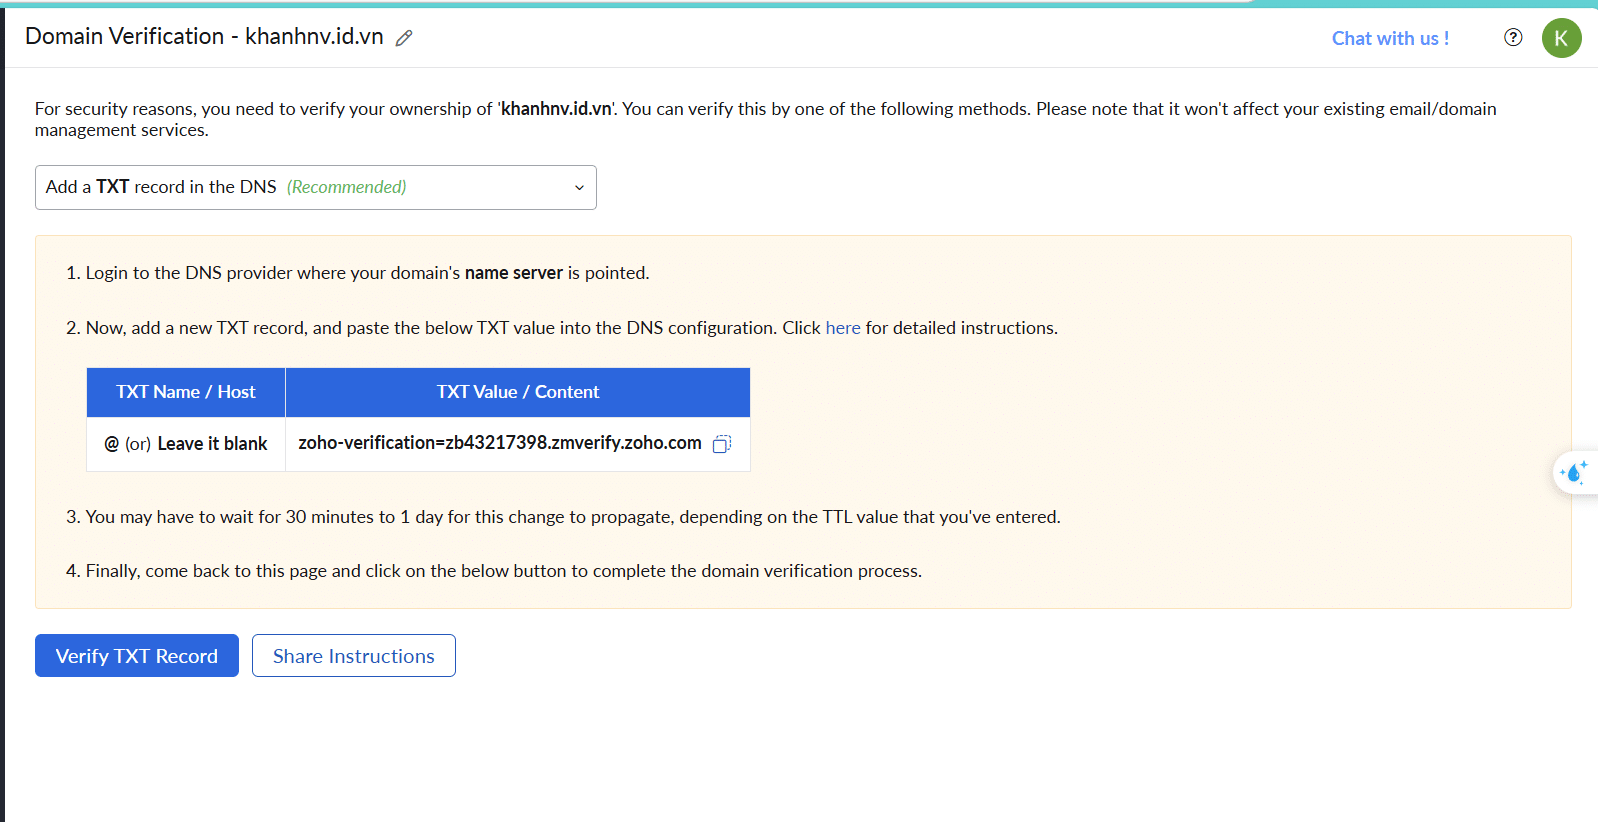Click the TXT Name / Host column header
The width and height of the screenshot is (1598, 822).
[x=186, y=392]
